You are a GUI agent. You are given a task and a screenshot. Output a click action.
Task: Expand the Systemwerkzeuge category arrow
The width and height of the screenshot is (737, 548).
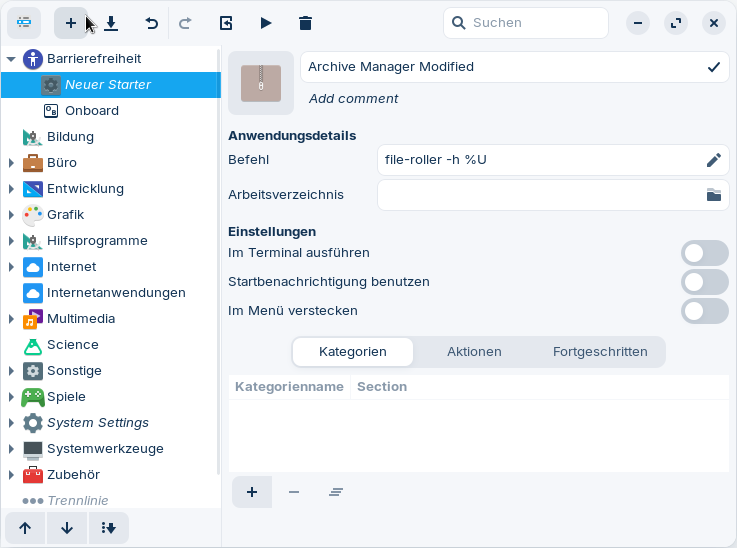pos(11,449)
